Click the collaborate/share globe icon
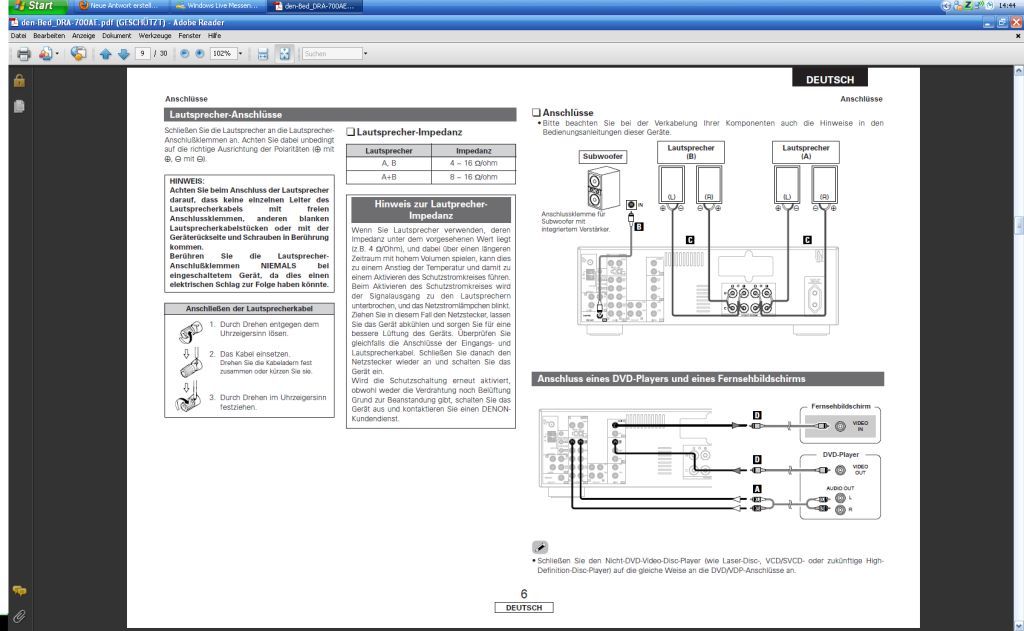Screen dimensions: 1024x631 [78, 54]
